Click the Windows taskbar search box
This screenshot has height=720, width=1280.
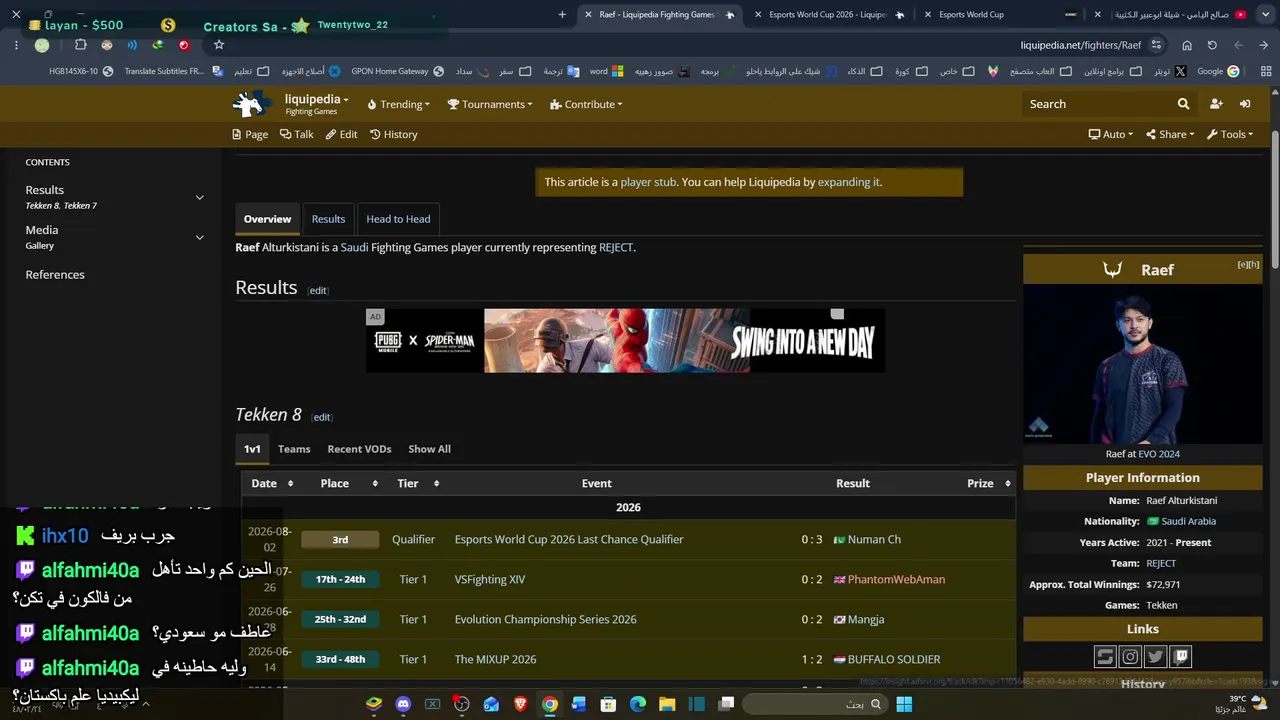pyautogui.click(x=815, y=704)
